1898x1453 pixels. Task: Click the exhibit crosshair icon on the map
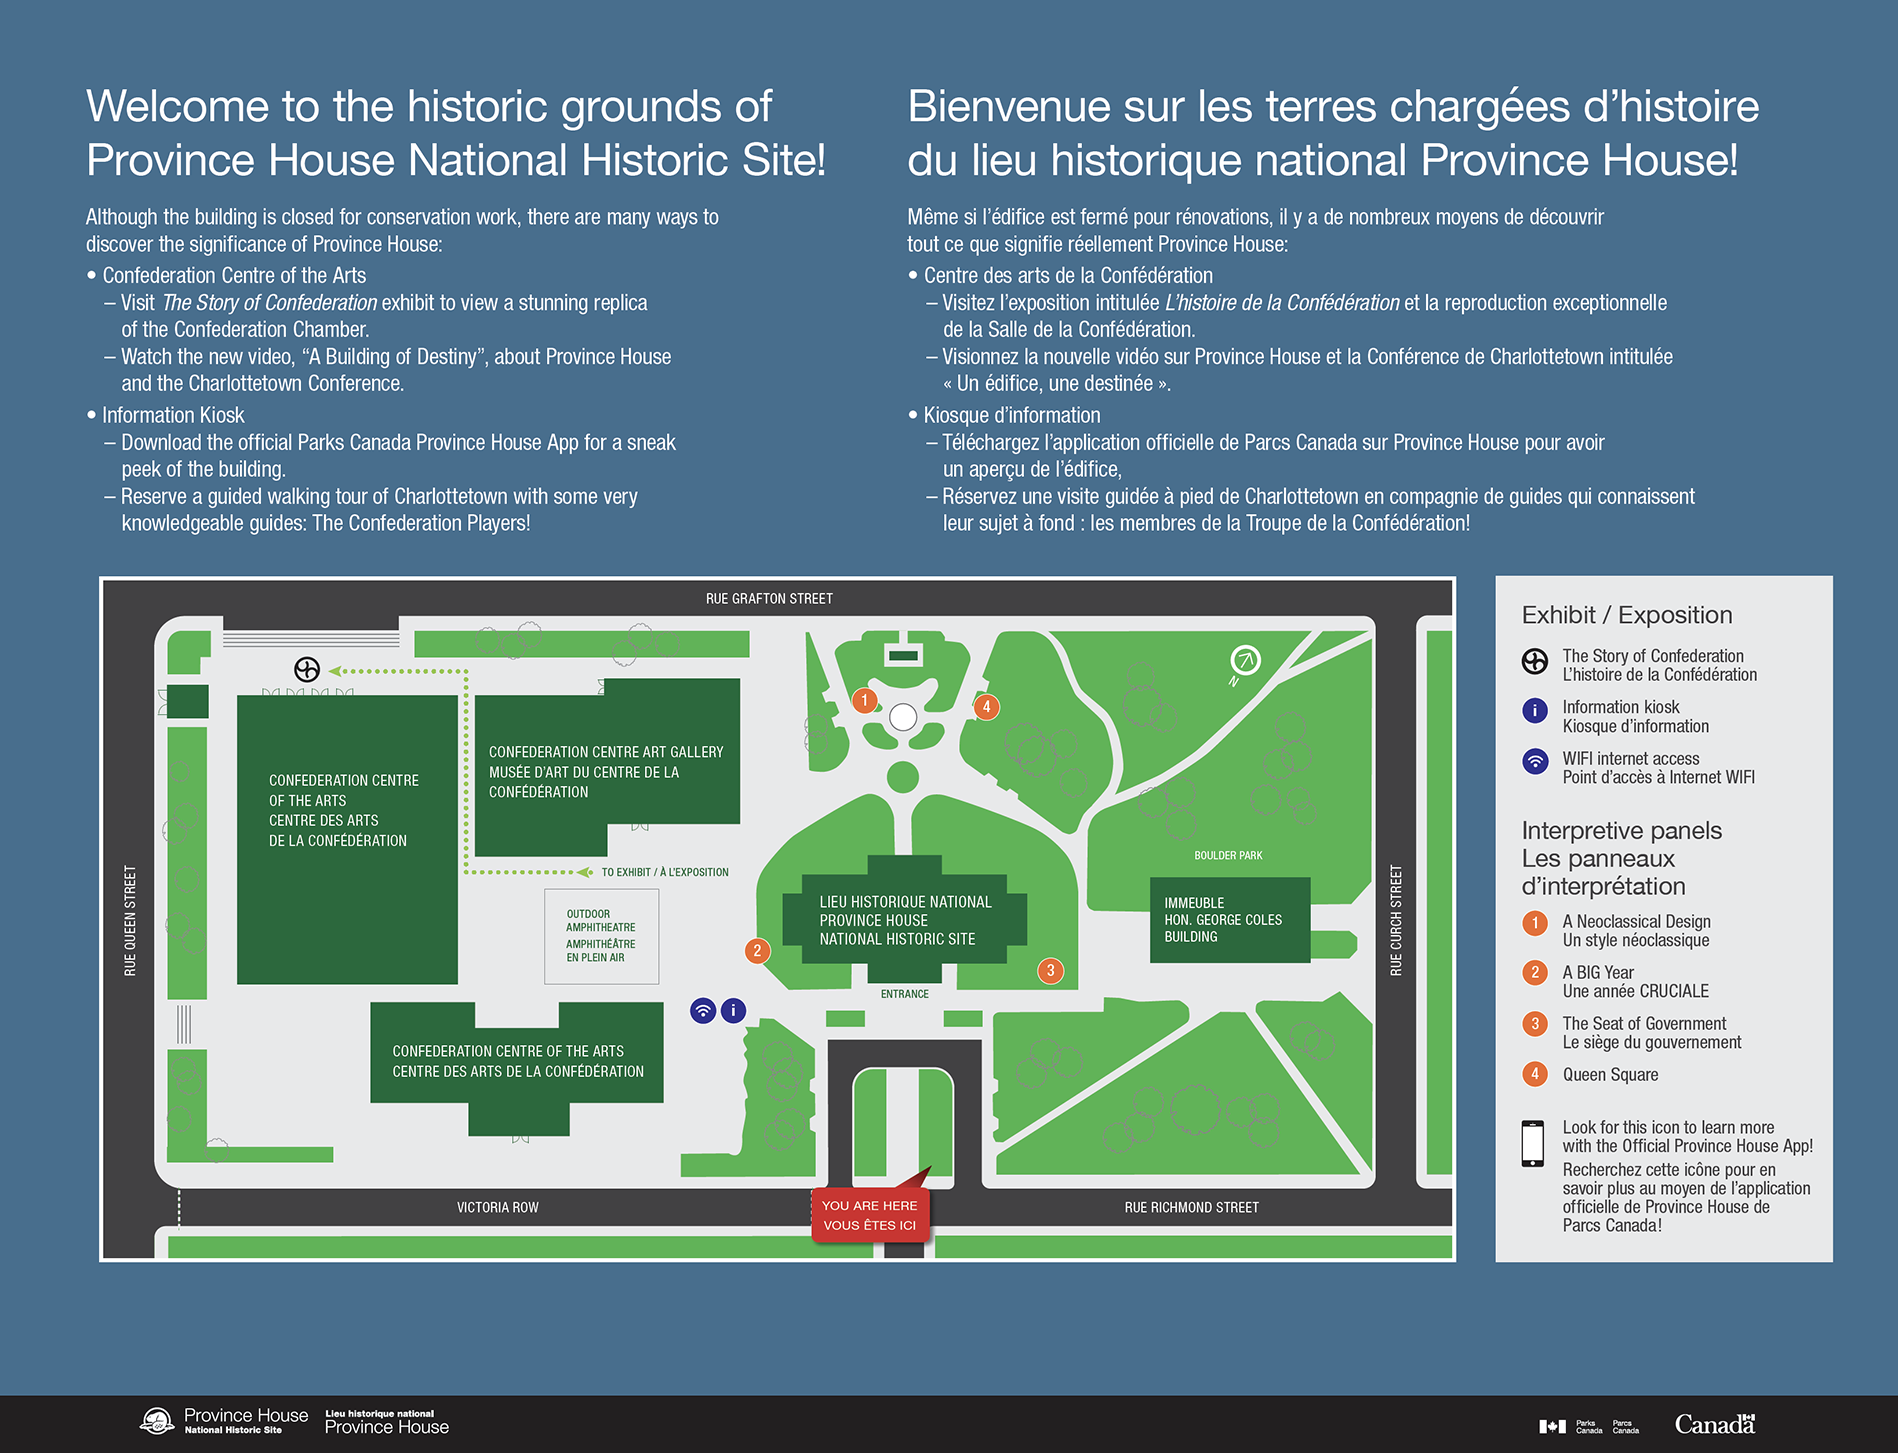click(307, 669)
